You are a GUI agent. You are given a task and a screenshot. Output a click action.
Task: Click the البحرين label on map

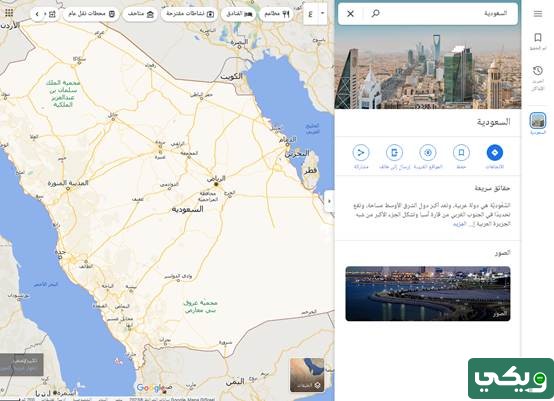297,154
